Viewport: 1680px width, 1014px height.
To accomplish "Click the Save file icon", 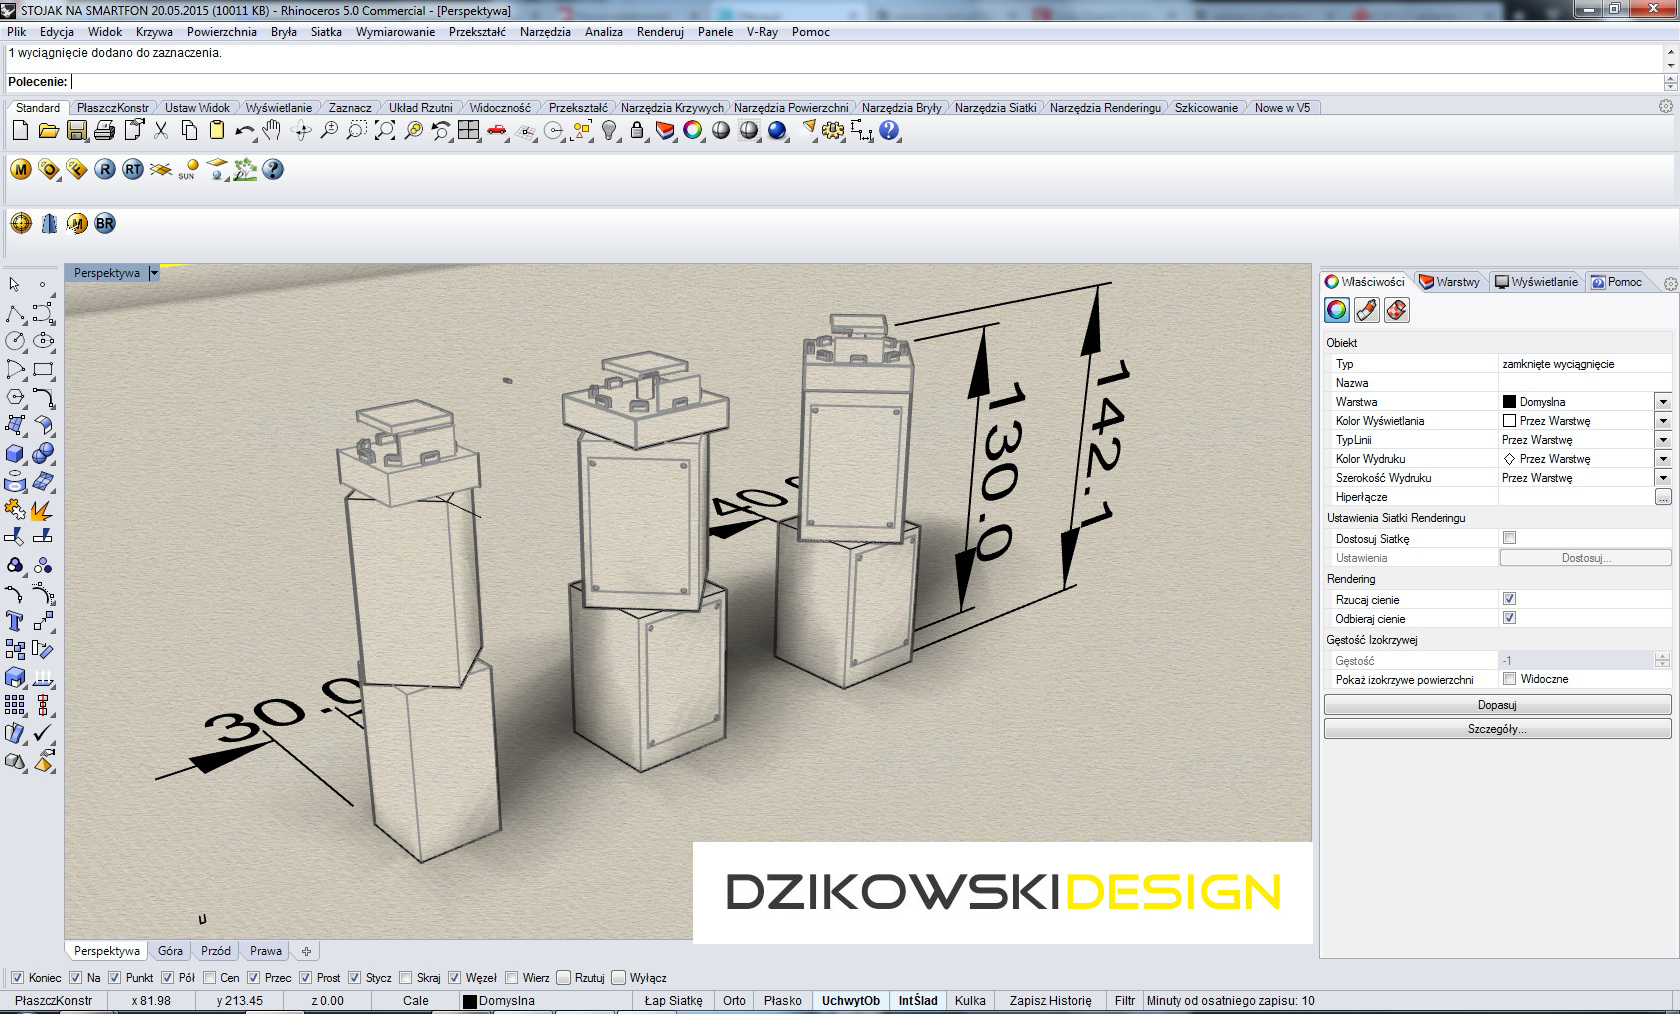I will pyautogui.click(x=76, y=131).
